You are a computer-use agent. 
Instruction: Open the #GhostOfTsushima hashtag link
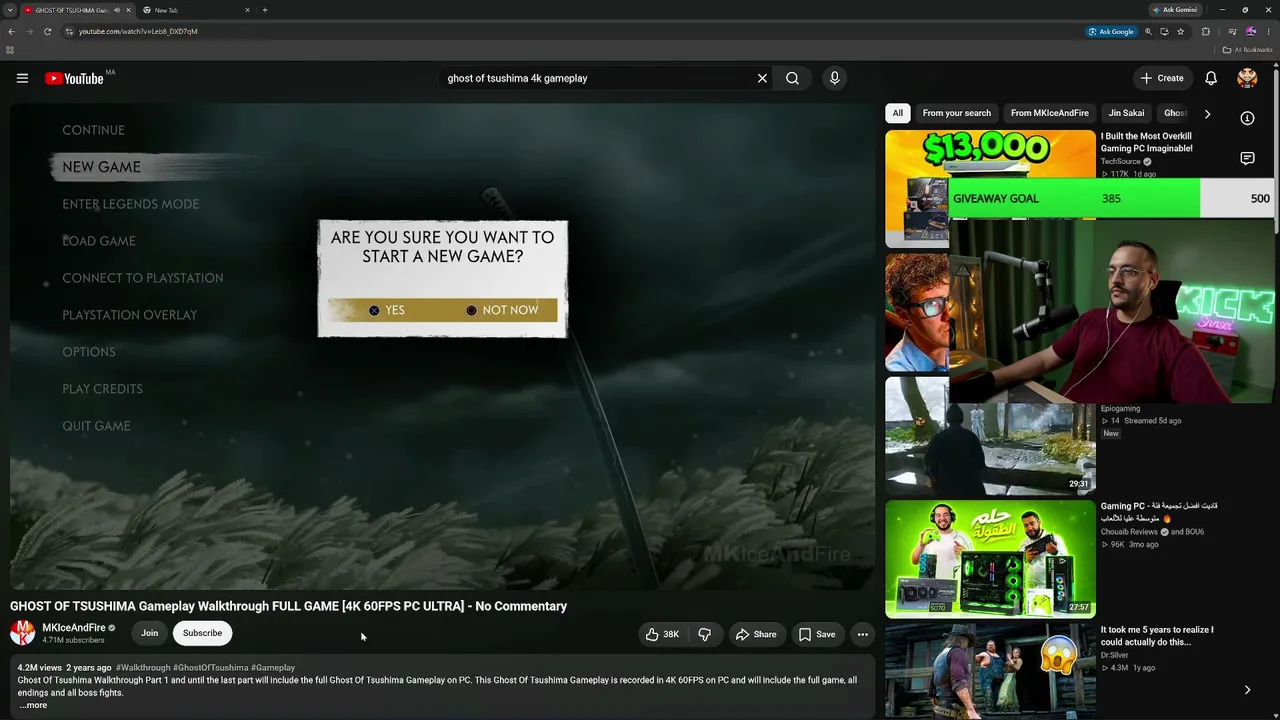[x=210, y=668]
